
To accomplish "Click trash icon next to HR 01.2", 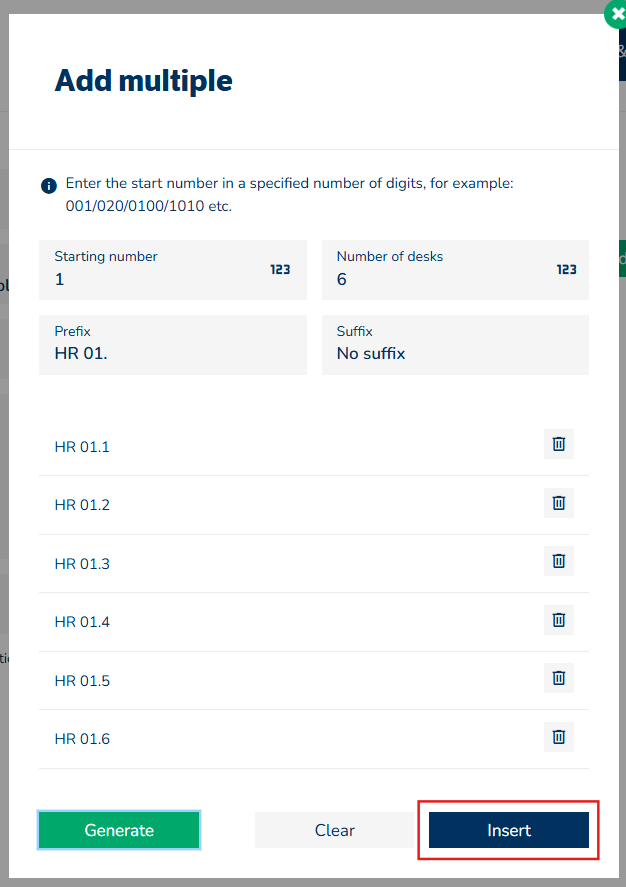I will (x=559, y=503).
